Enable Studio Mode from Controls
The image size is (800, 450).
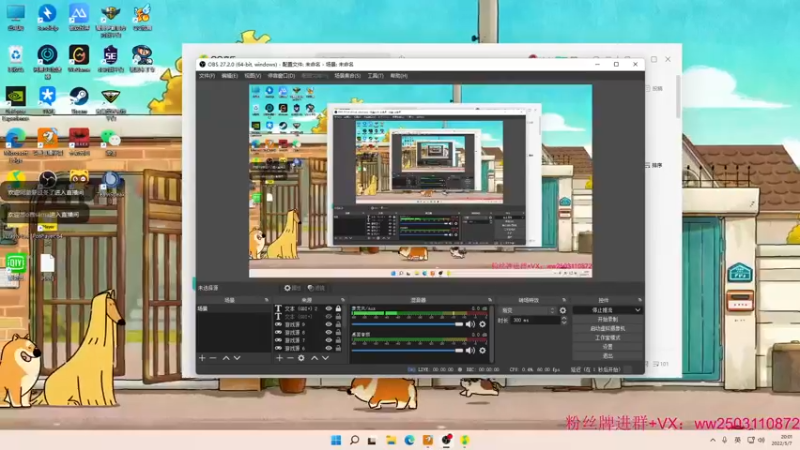607,338
